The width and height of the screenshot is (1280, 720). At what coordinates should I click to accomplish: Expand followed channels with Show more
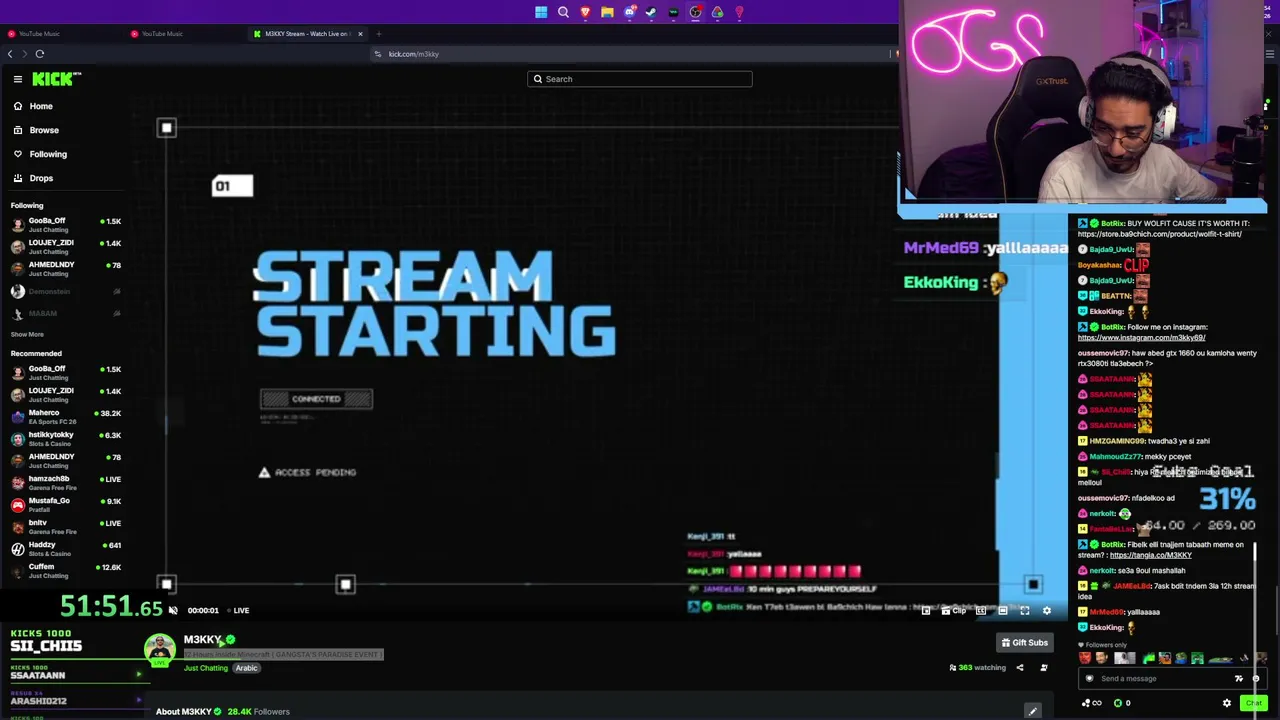[x=27, y=334]
